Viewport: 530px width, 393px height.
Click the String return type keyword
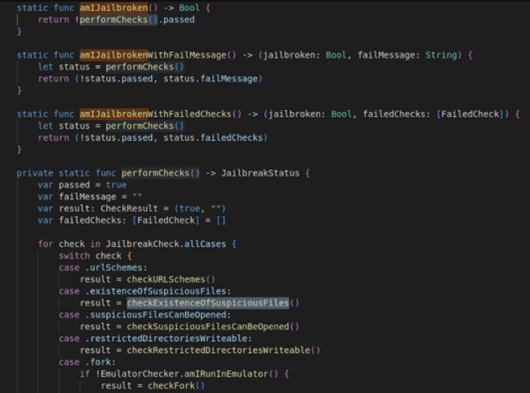click(x=441, y=55)
